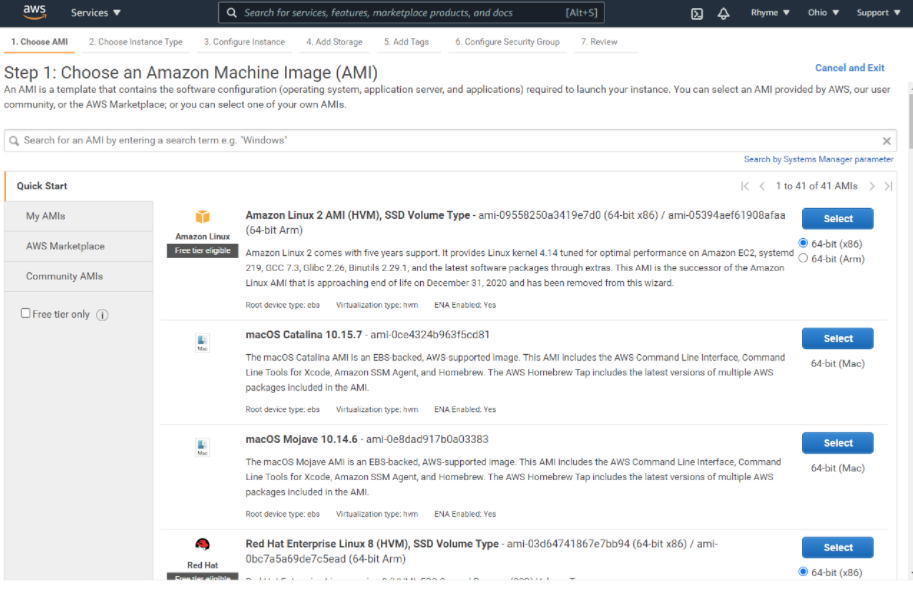
Task: Go to the next page of AMIs
Action: (872, 186)
